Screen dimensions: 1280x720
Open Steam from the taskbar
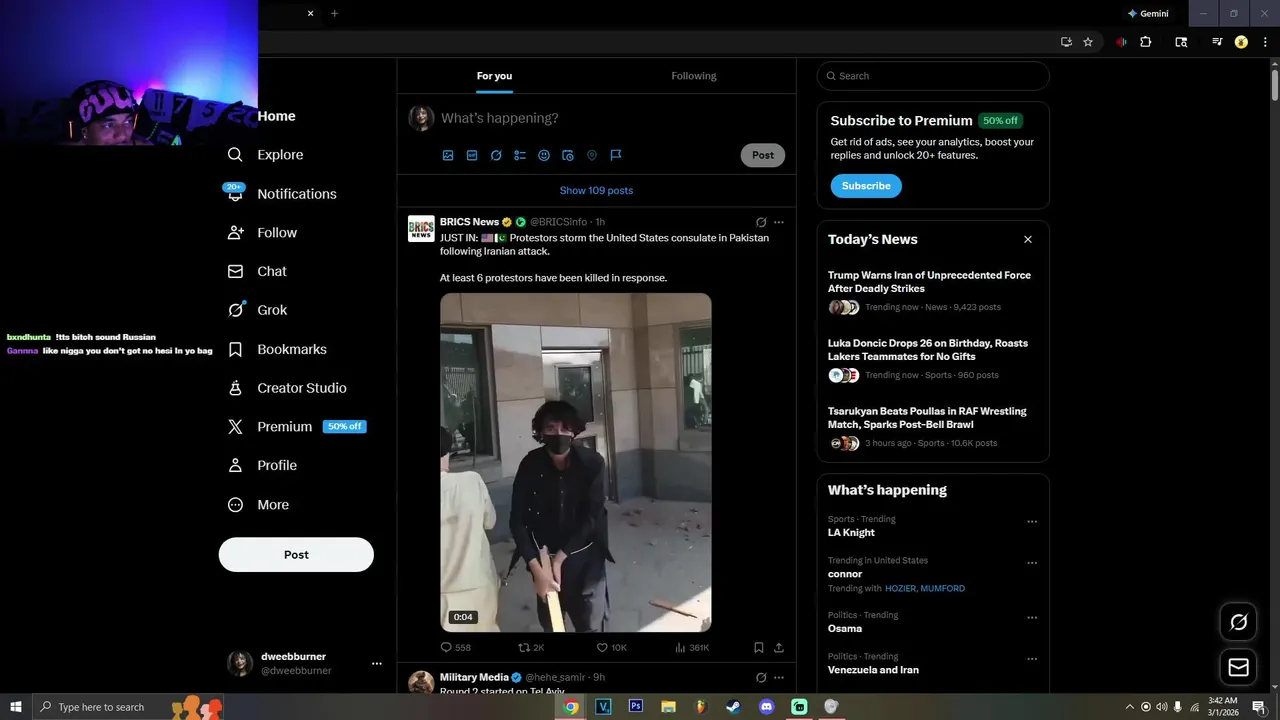(x=733, y=707)
